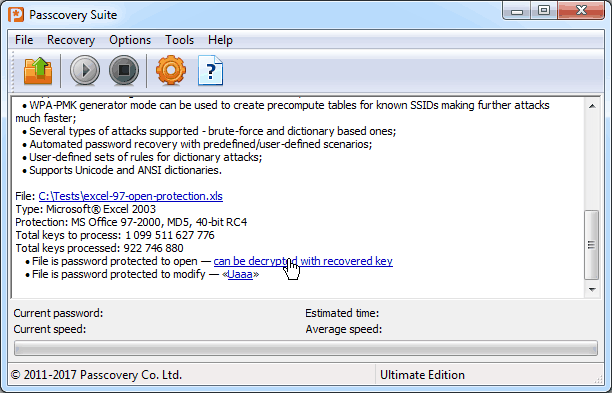Image resolution: width=612 pixels, height=393 pixels.
Task: Start recovery with the play button
Action: (x=85, y=71)
